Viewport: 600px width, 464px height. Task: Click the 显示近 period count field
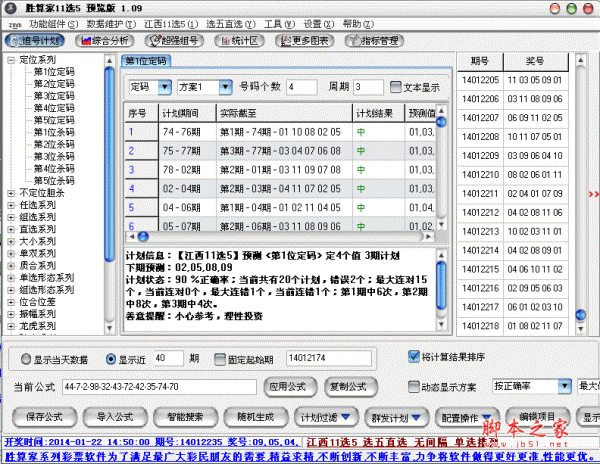pos(168,358)
